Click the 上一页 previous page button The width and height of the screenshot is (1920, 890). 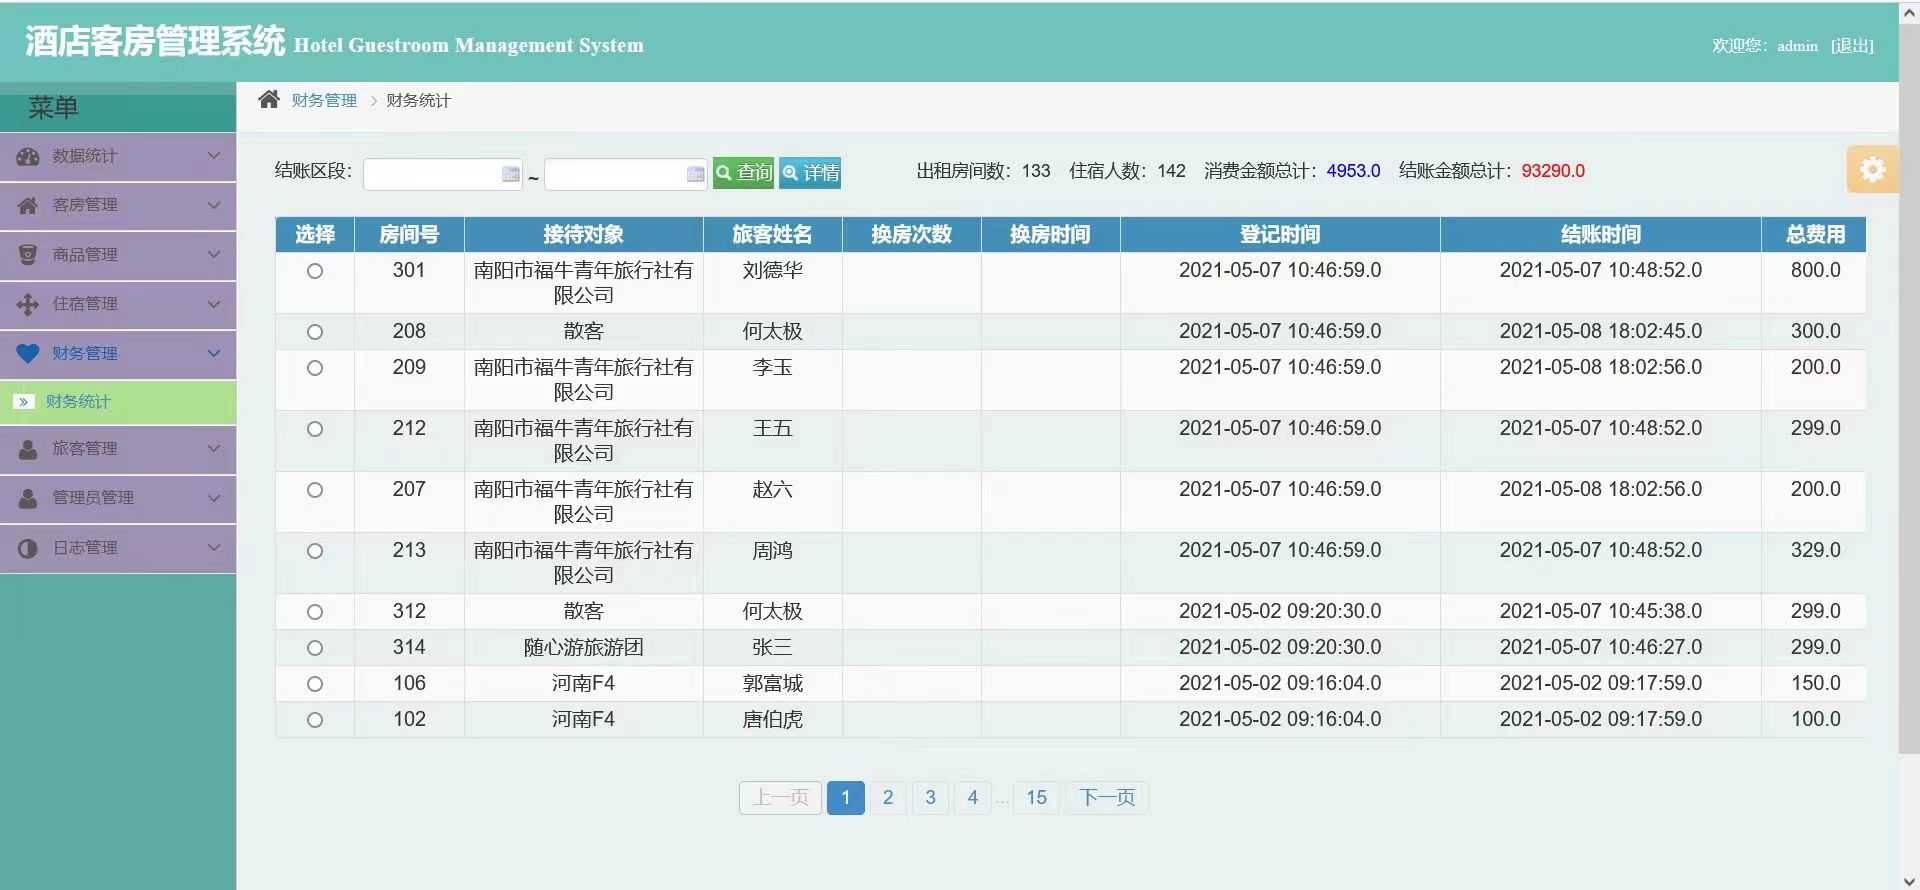click(x=780, y=798)
